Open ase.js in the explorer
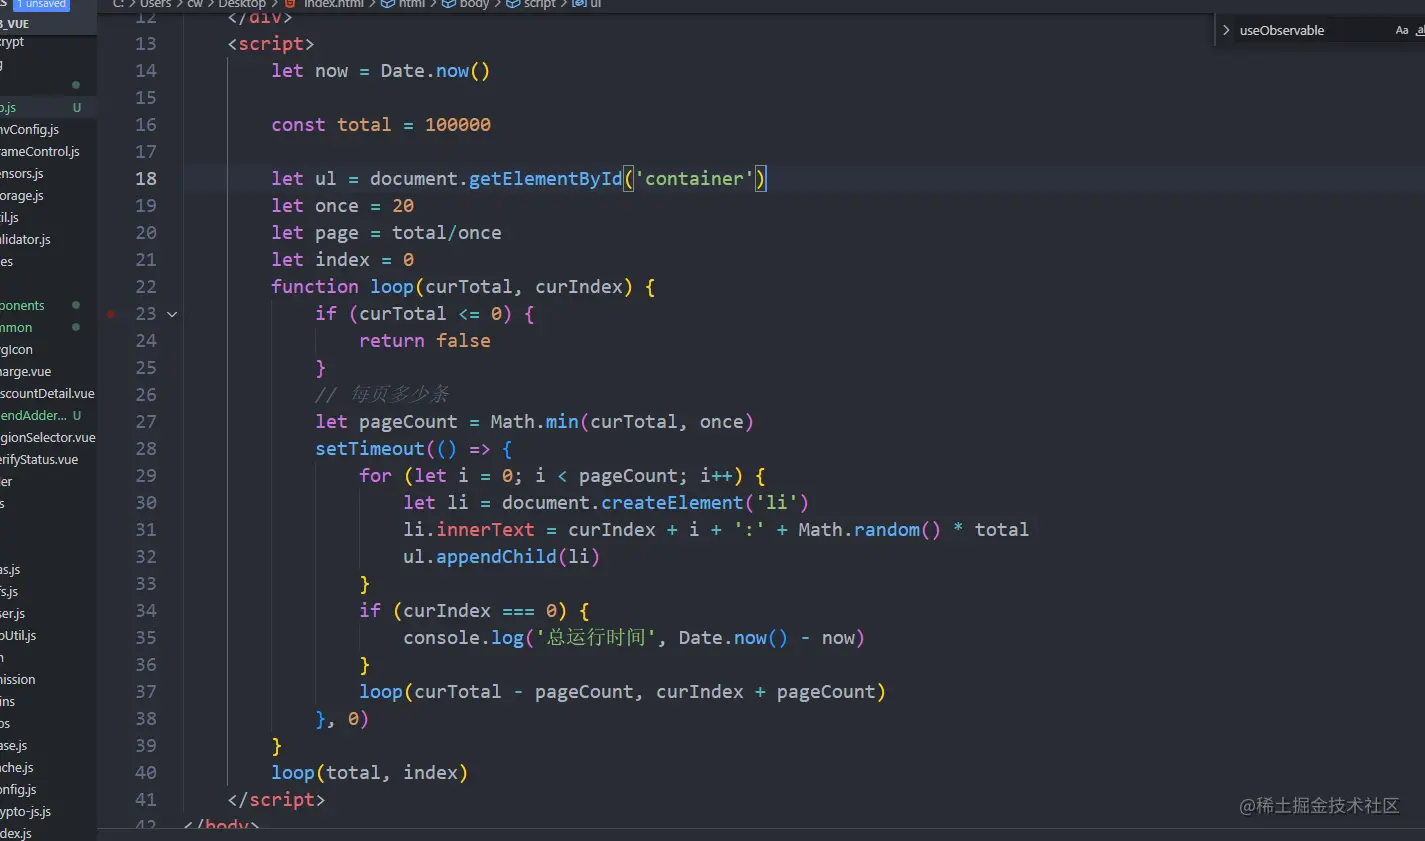1425x841 pixels. (14, 745)
